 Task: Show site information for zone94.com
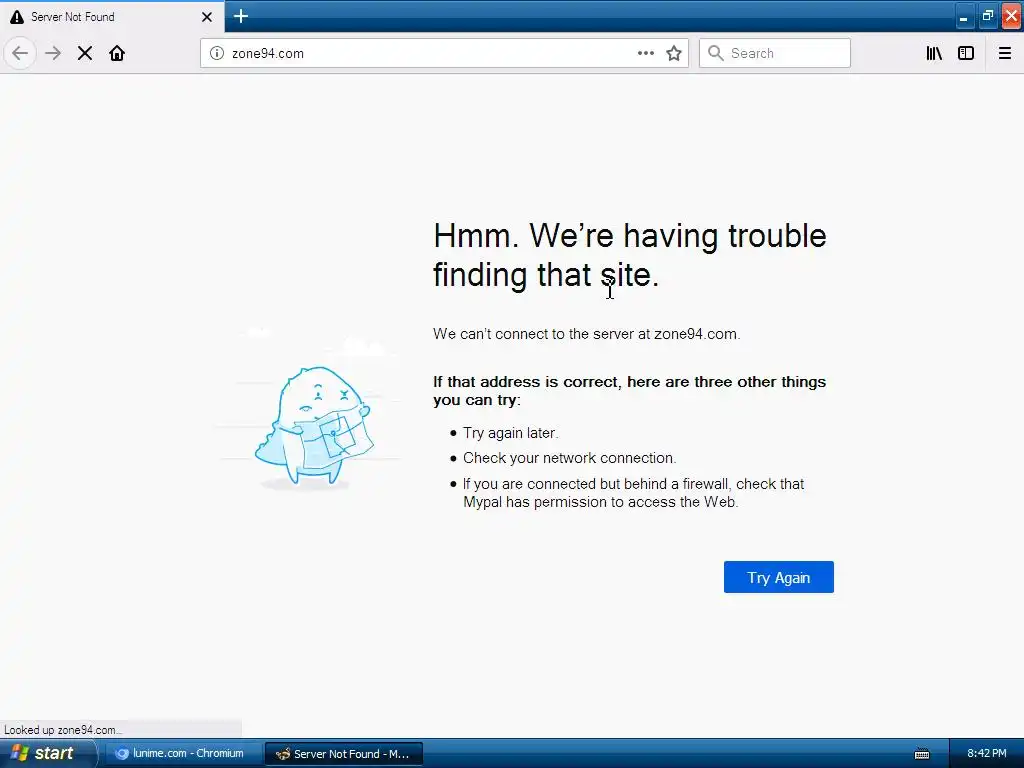217,53
